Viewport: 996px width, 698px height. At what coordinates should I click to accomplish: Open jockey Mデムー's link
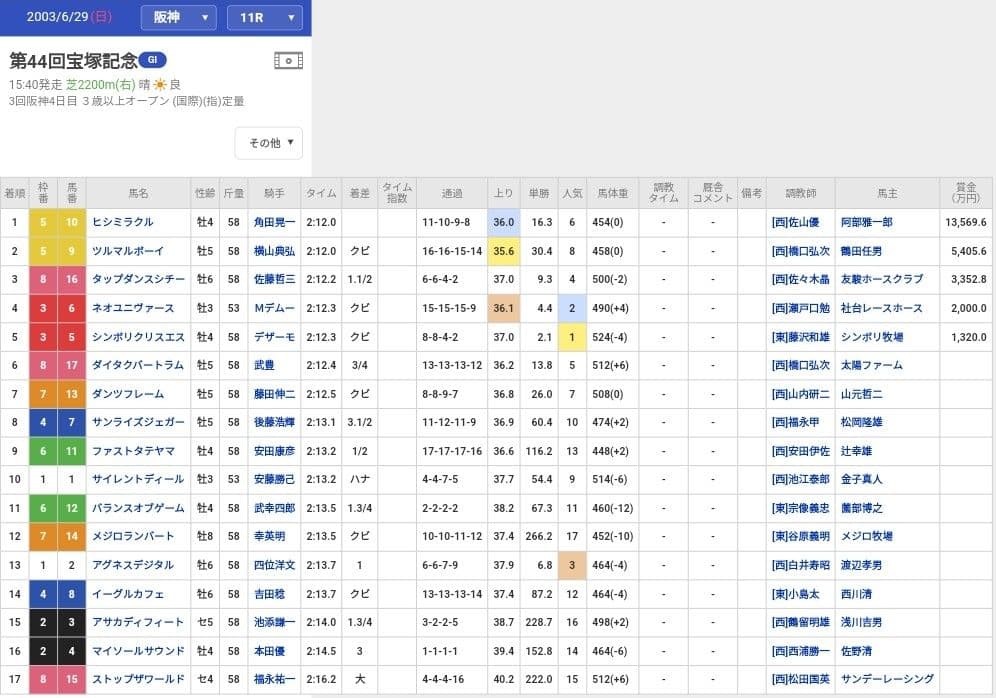[274, 308]
